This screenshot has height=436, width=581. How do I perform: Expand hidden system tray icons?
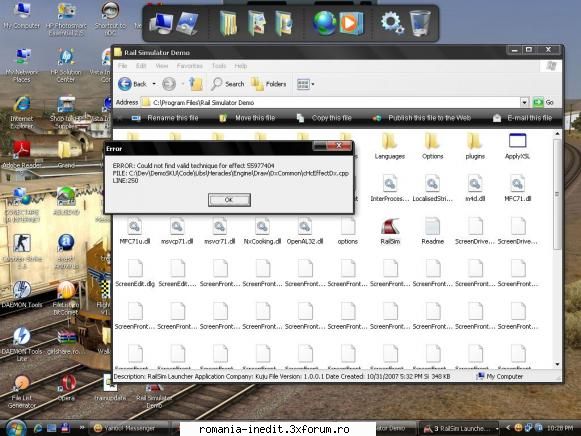508,428
